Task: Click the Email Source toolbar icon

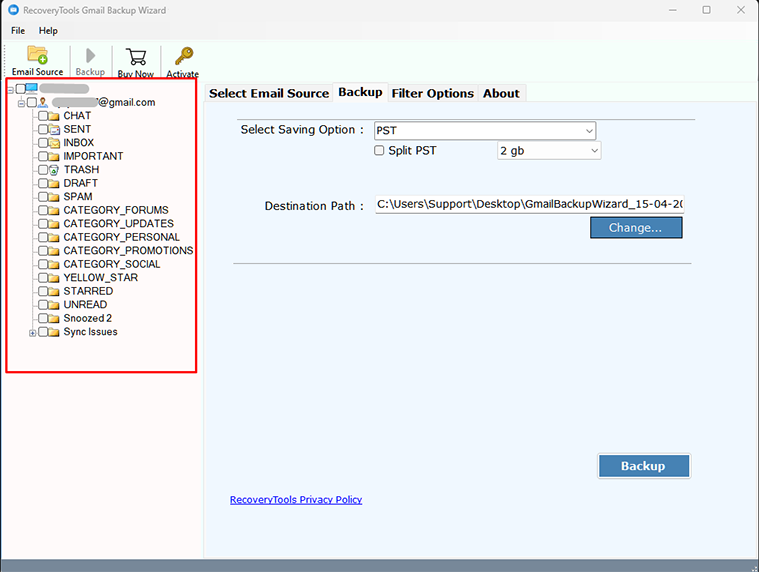Action: [x=37, y=55]
